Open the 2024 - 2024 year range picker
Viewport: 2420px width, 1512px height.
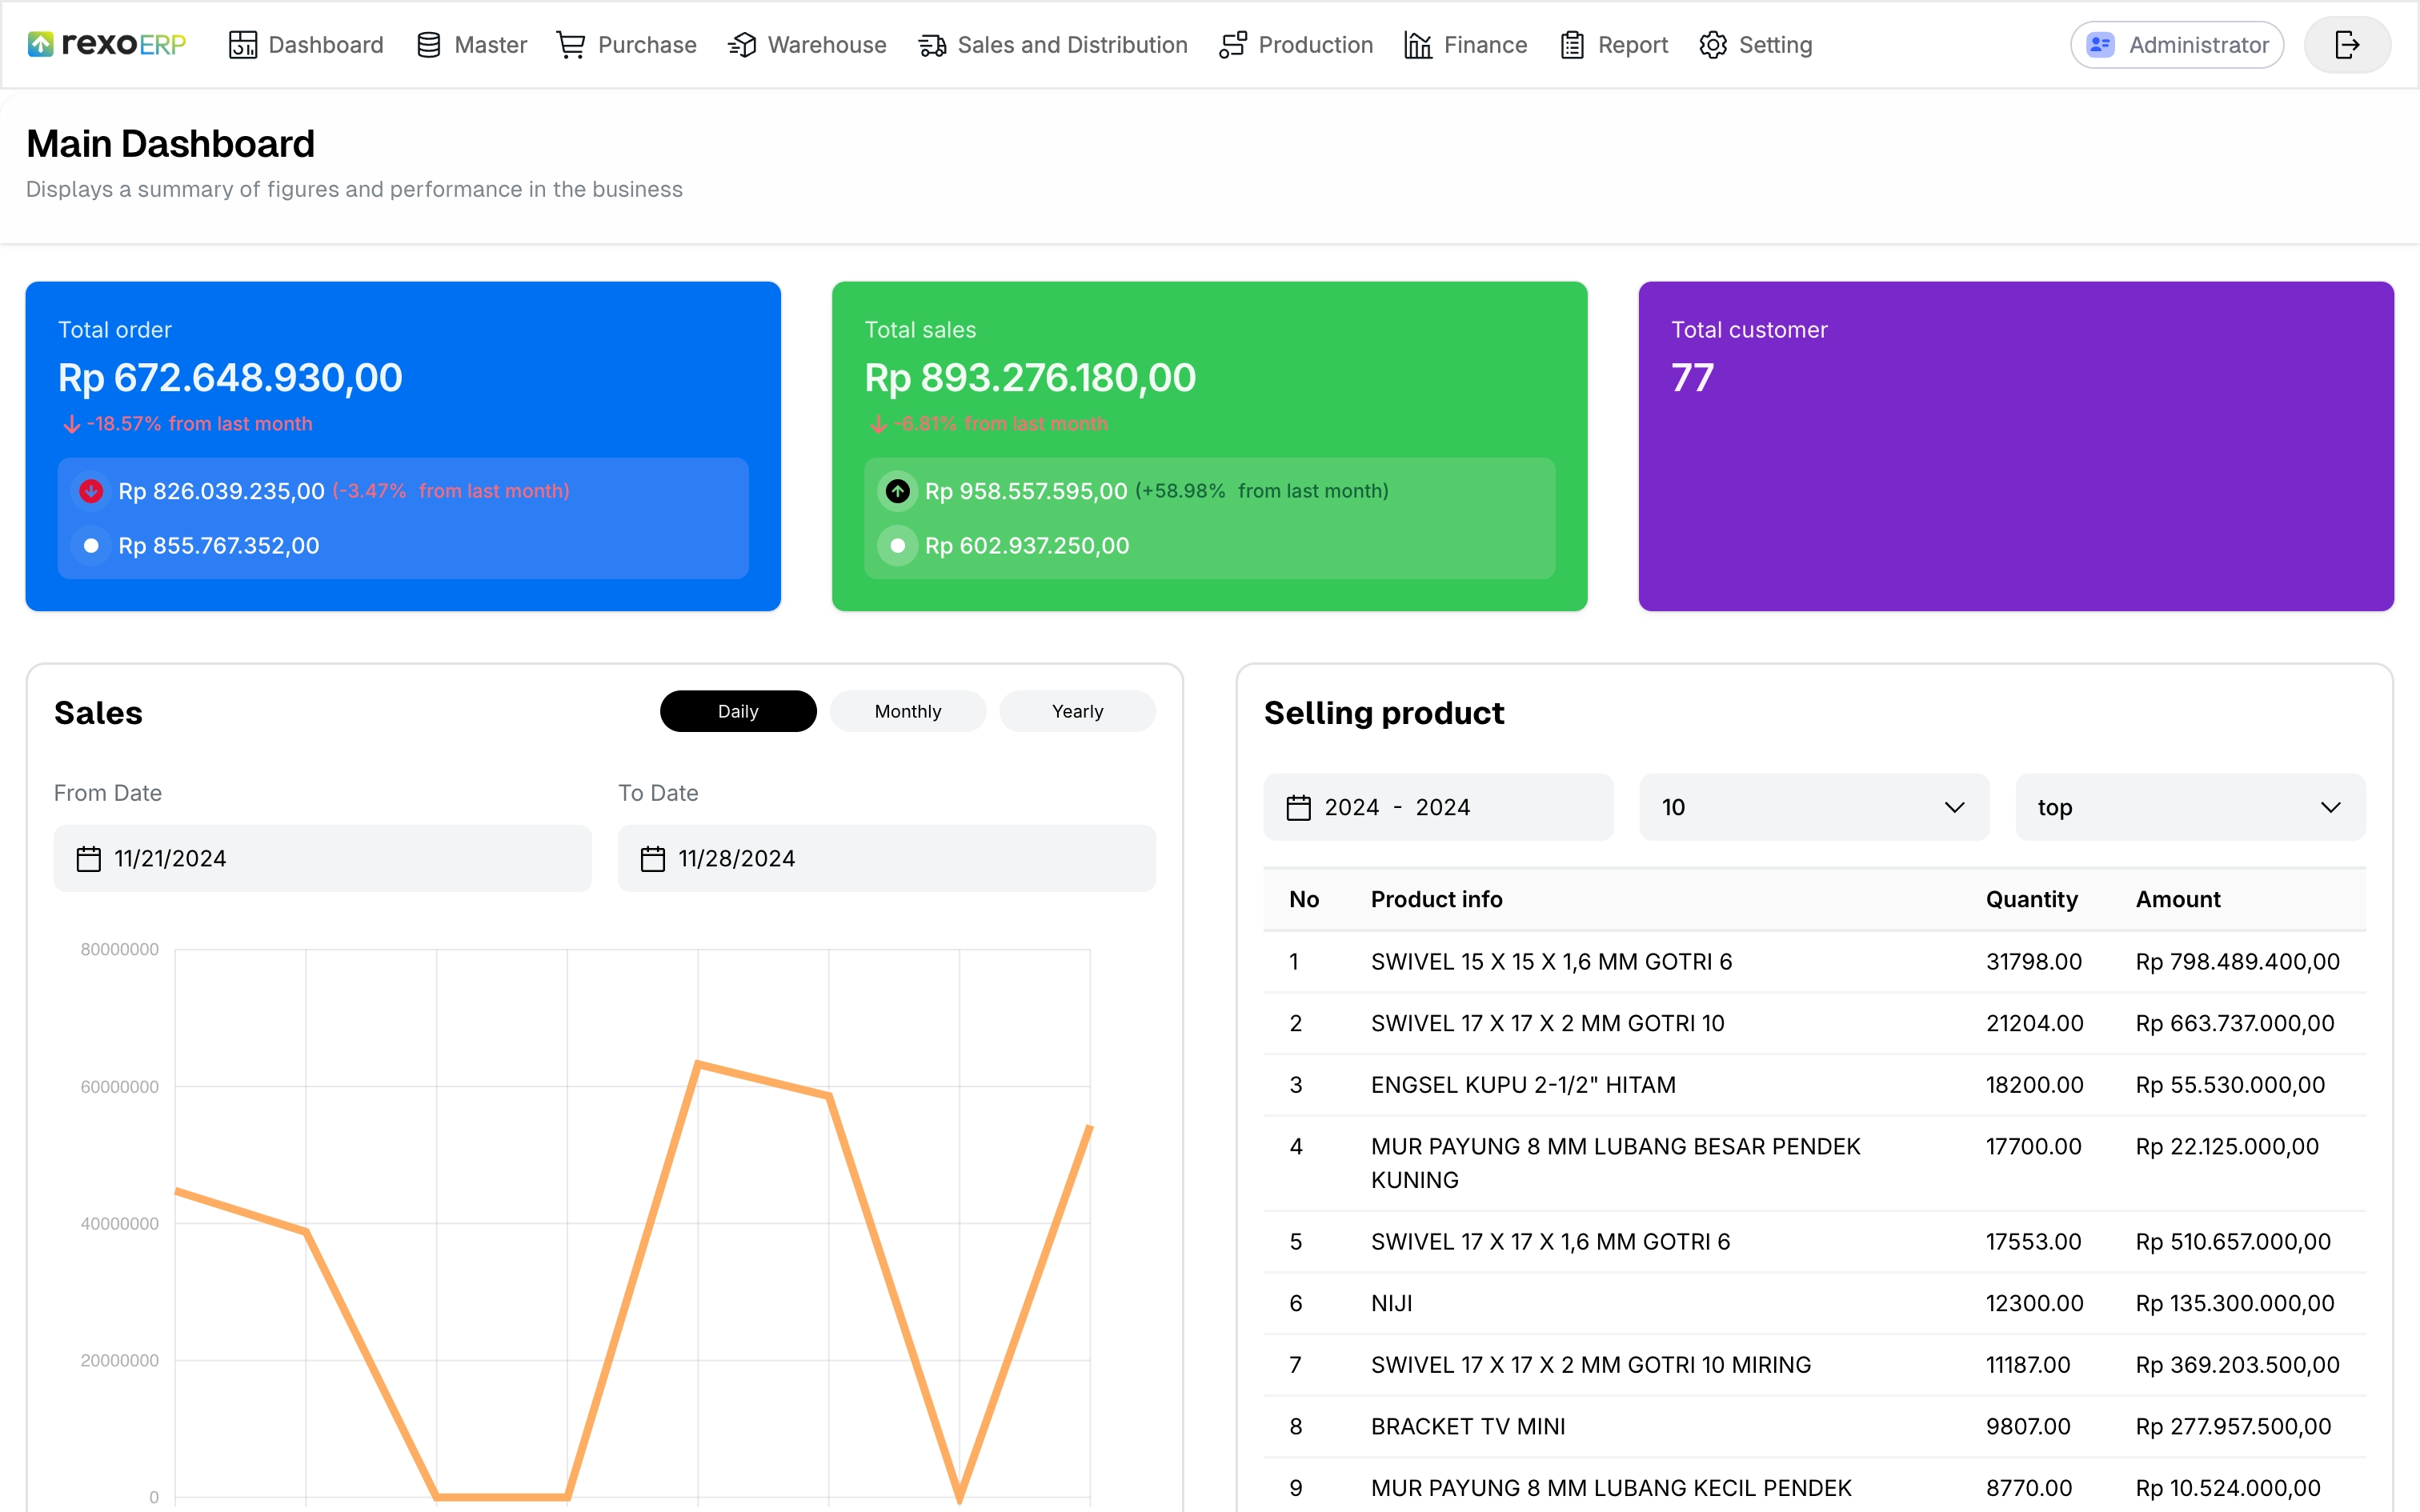click(x=1438, y=807)
